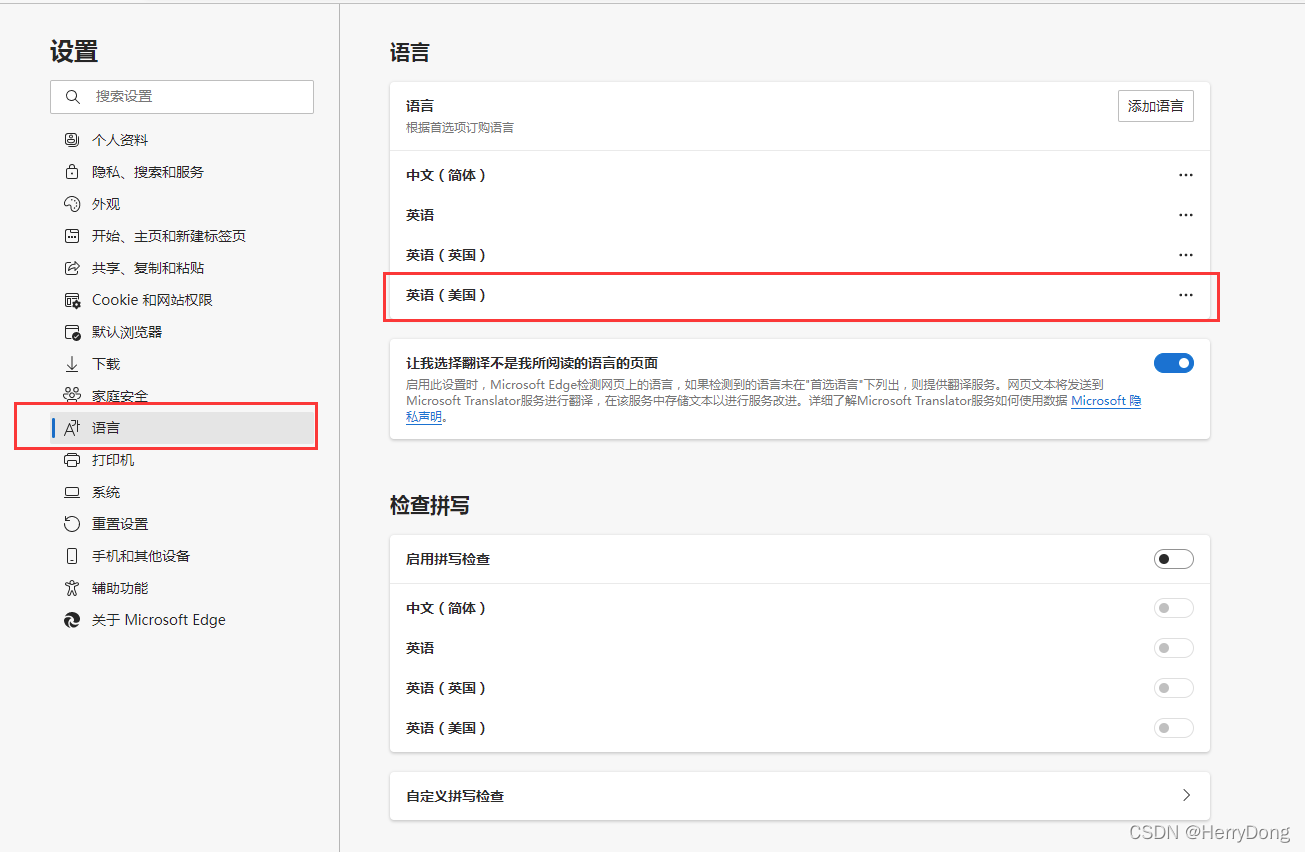
Task: Open more options for 英语（美国）language
Action: pyautogui.click(x=1186, y=295)
